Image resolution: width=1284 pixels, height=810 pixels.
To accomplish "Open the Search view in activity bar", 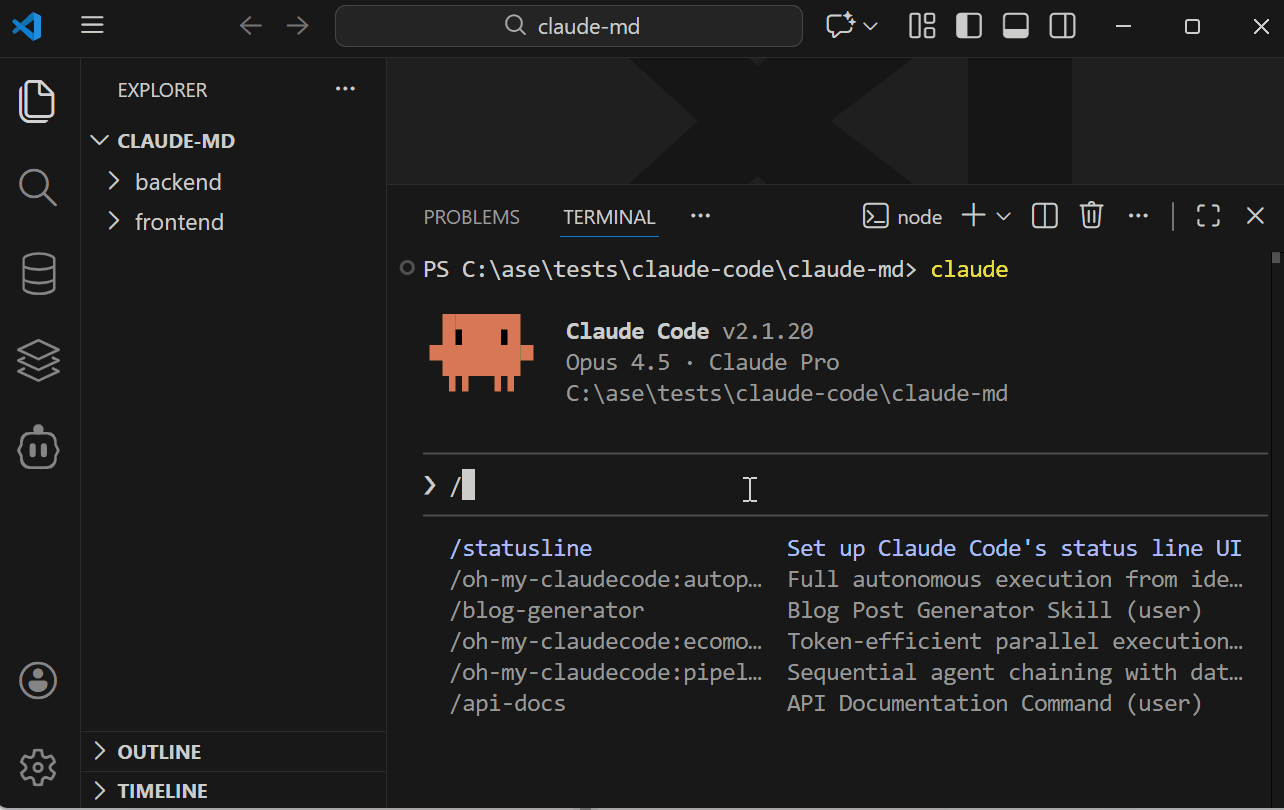I will pyautogui.click(x=38, y=187).
